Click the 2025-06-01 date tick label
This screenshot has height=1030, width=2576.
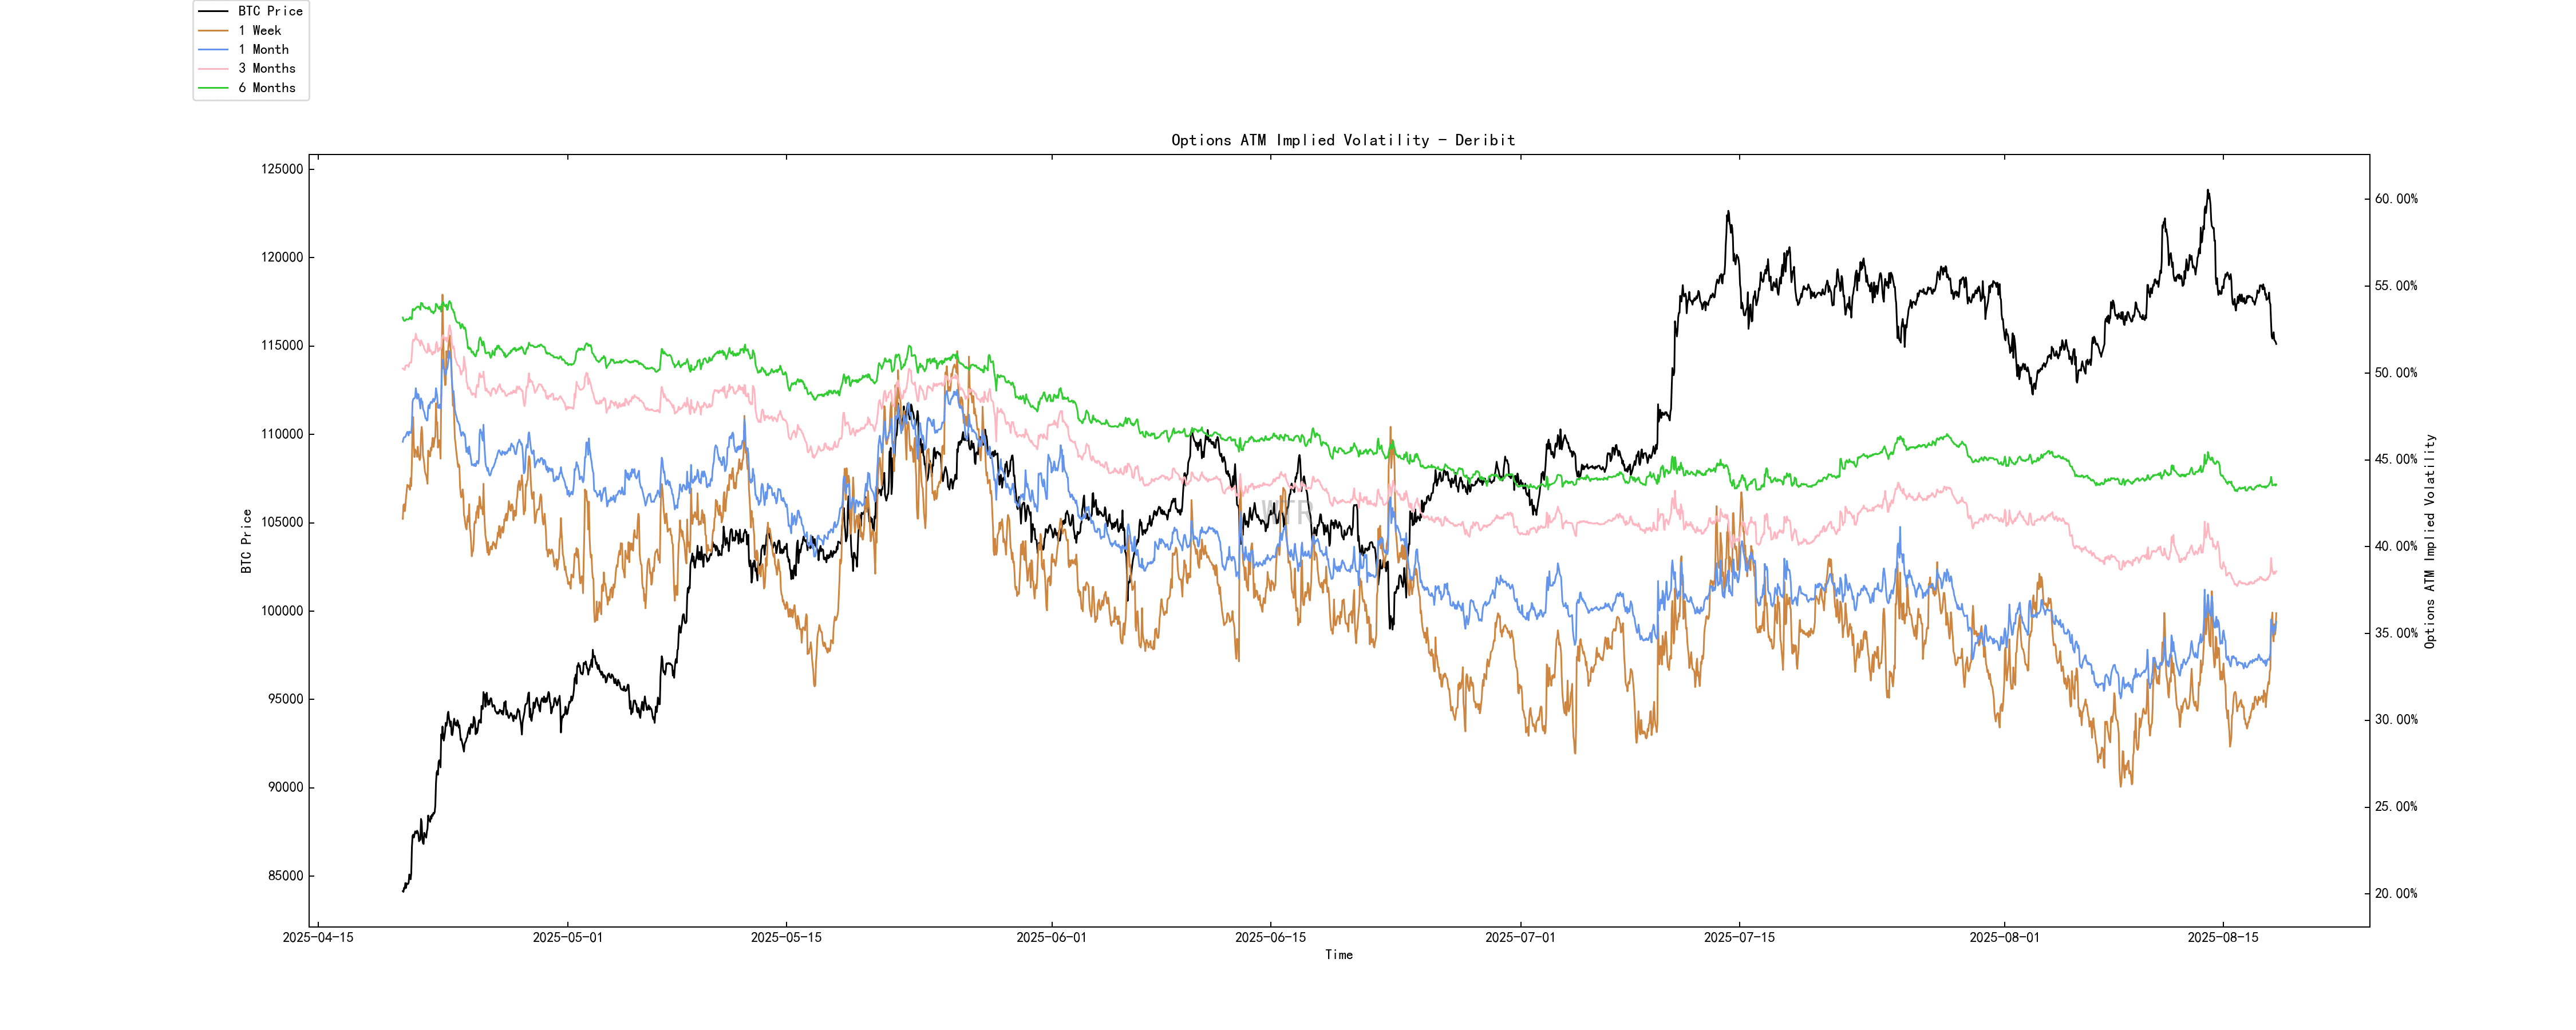pyautogui.click(x=1051, y=937)
